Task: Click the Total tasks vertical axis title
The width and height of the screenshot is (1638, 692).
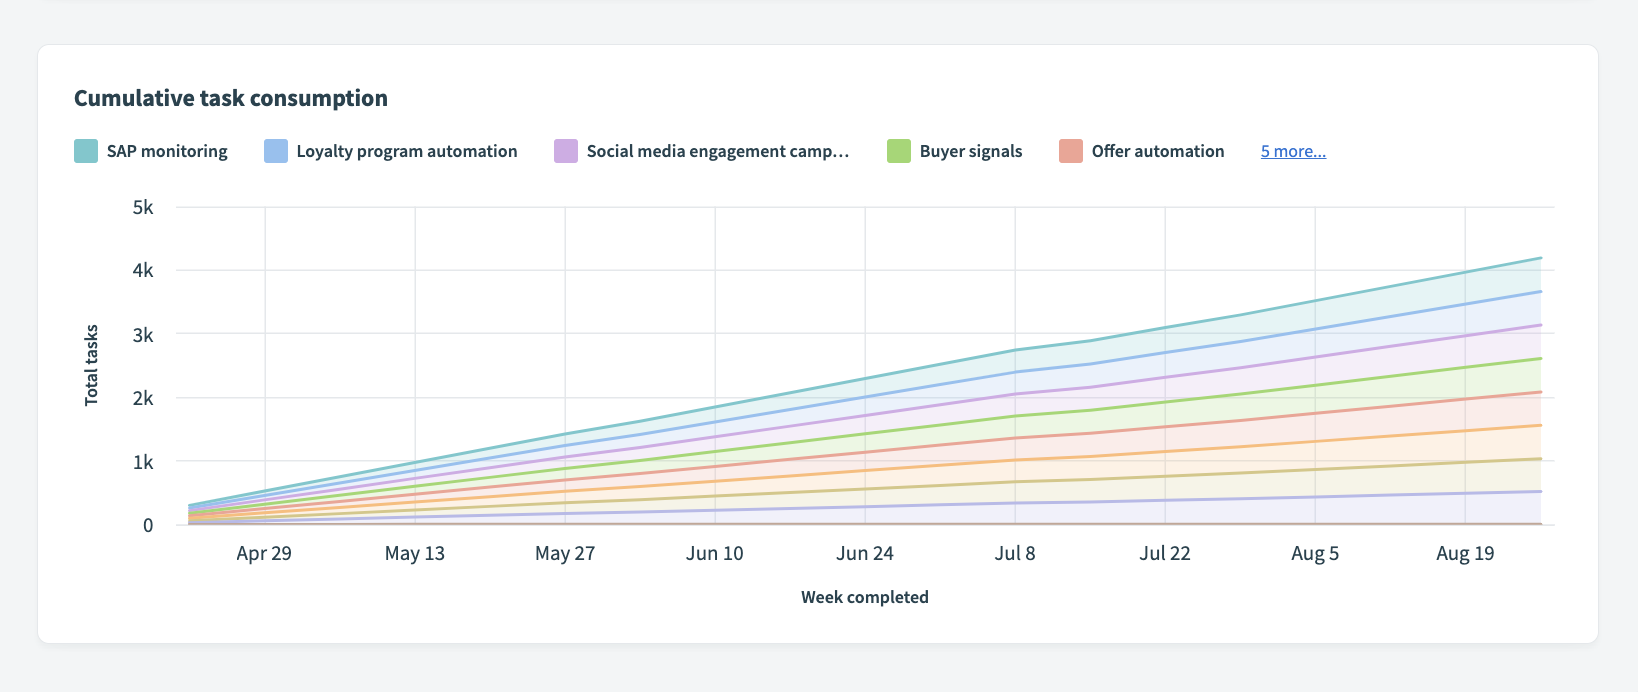Action: click(92, 365)
